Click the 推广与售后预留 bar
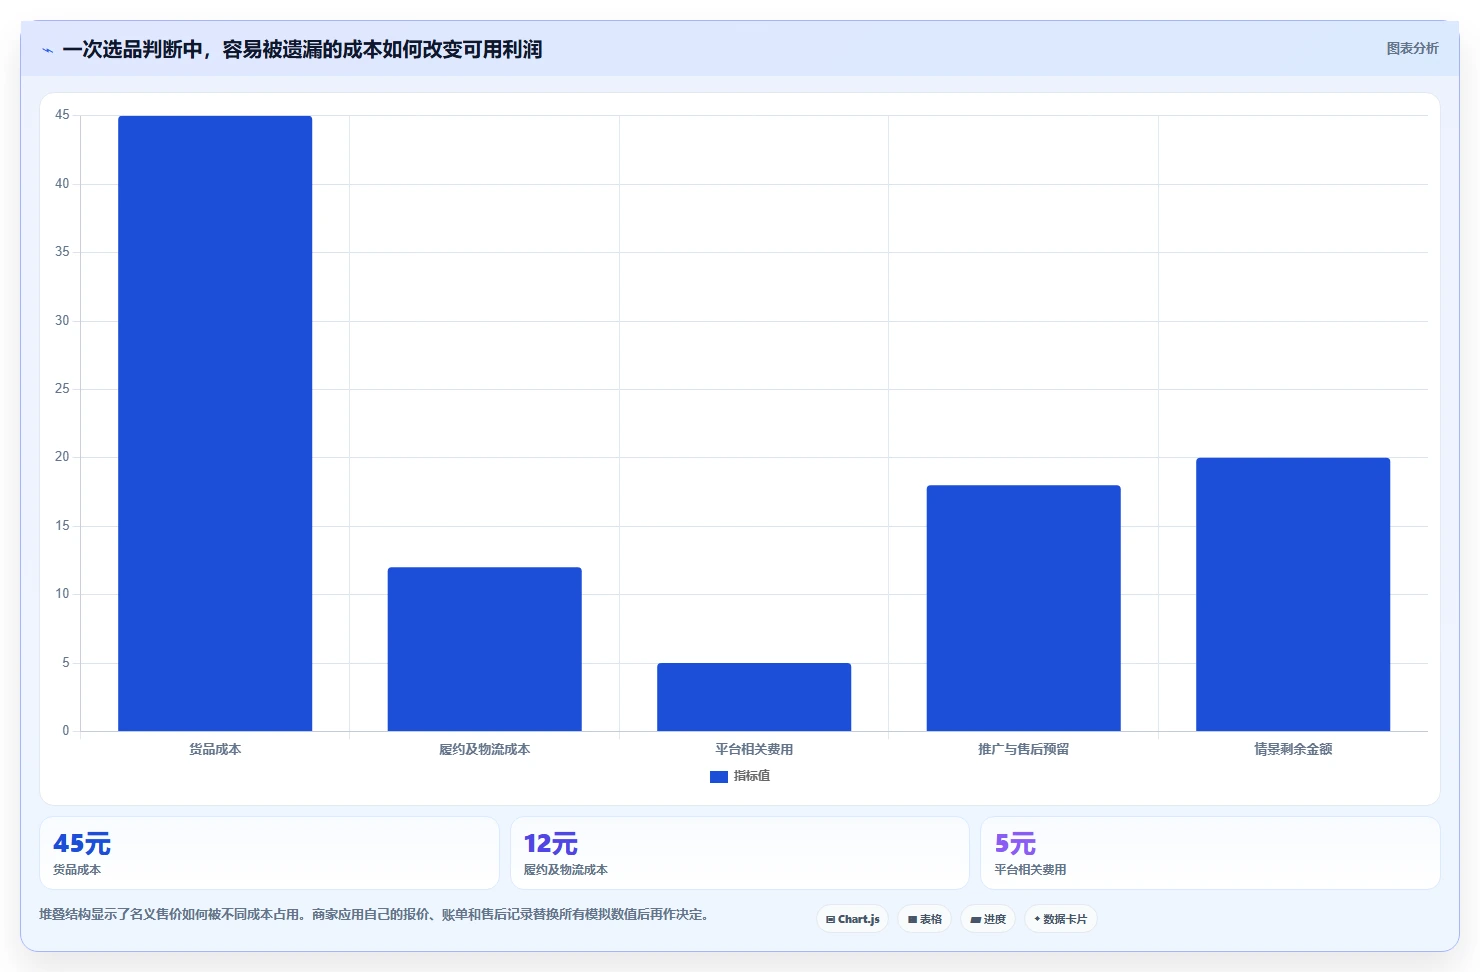The height and width of the screenshot is (972, 1480). (1023, 608)
